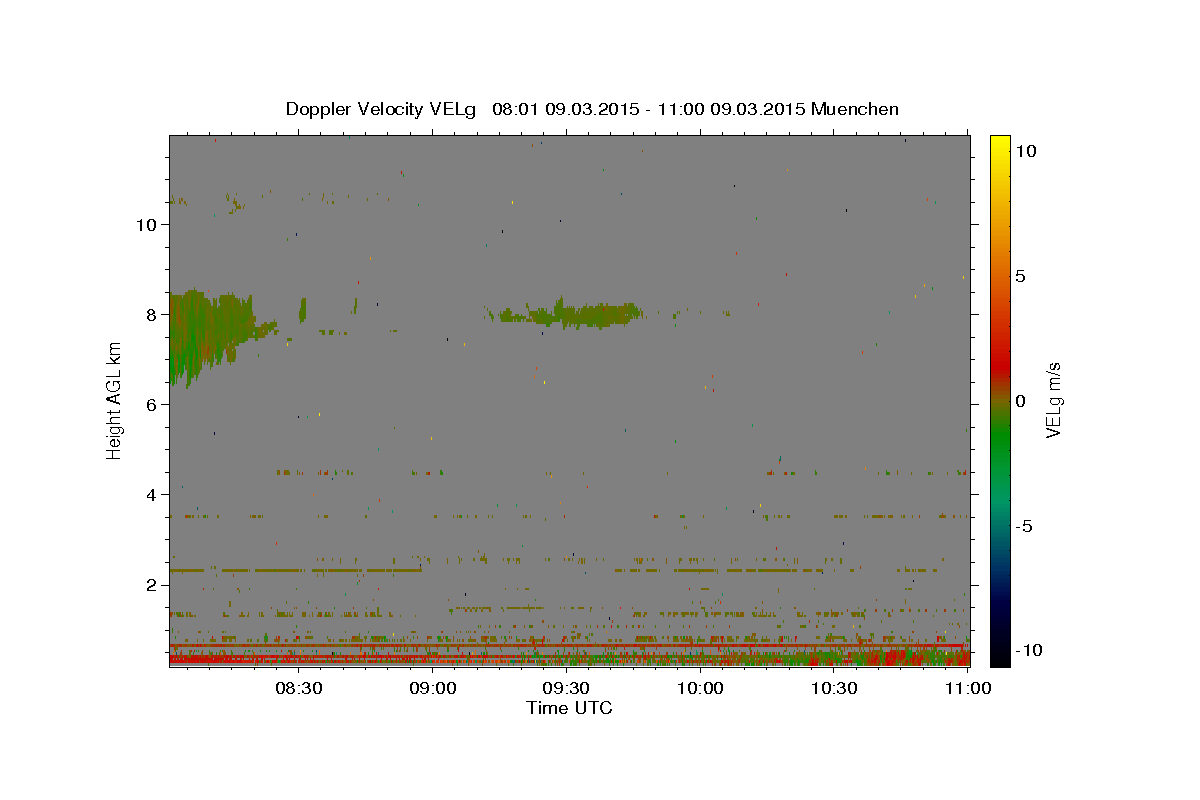
Task: Click the 09:30 time tick label
Action: [x=566, y=688]
